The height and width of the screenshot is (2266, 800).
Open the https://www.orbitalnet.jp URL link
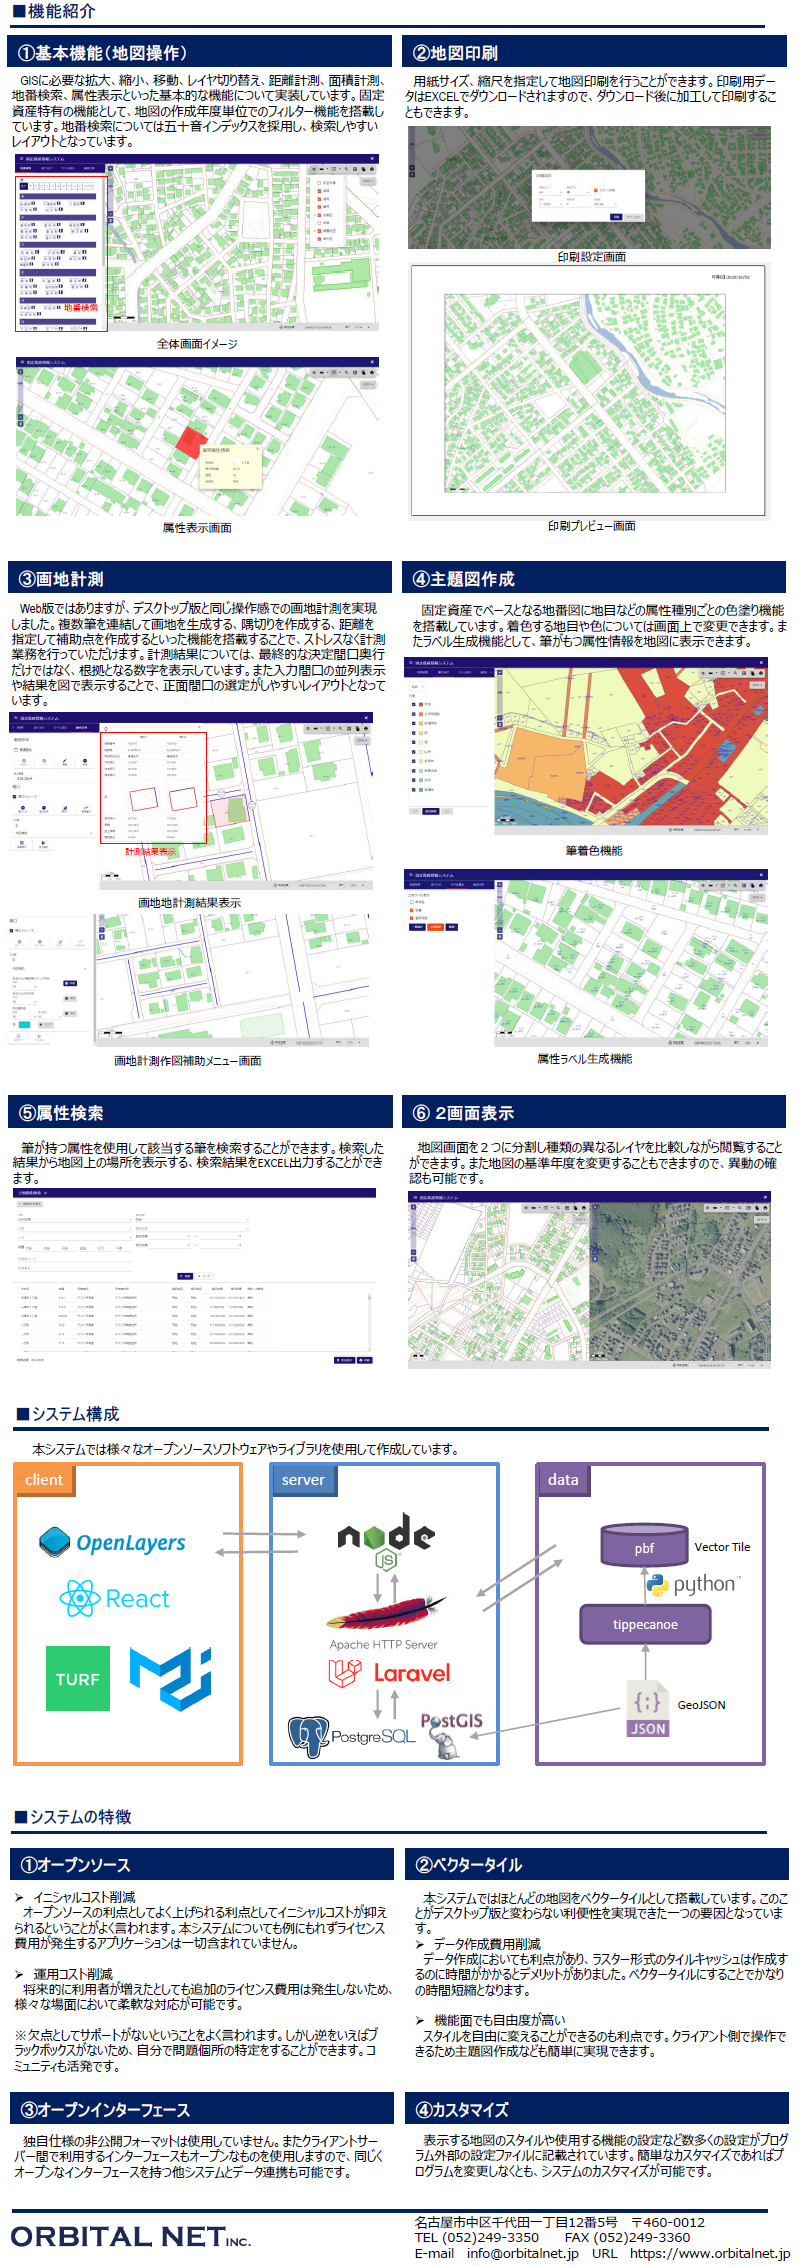(x=709, y=2253)
